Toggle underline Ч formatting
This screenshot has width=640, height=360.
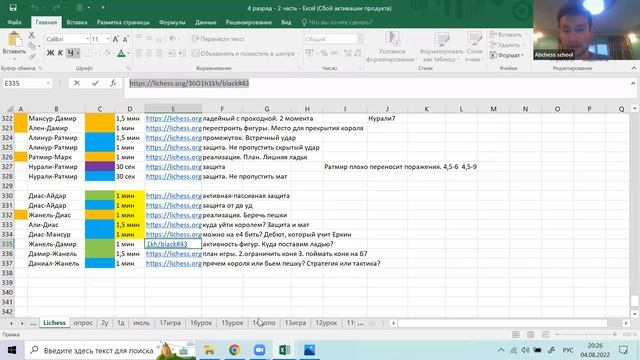point(70,53)
